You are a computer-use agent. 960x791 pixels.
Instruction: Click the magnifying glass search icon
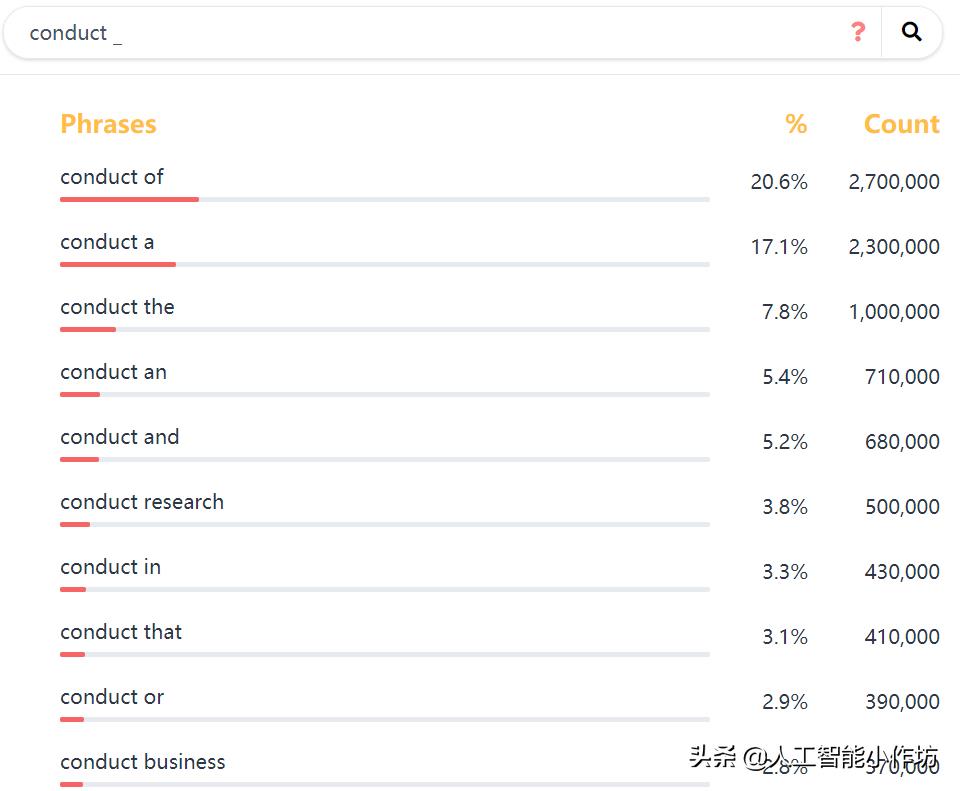click(x=911, y=33)
